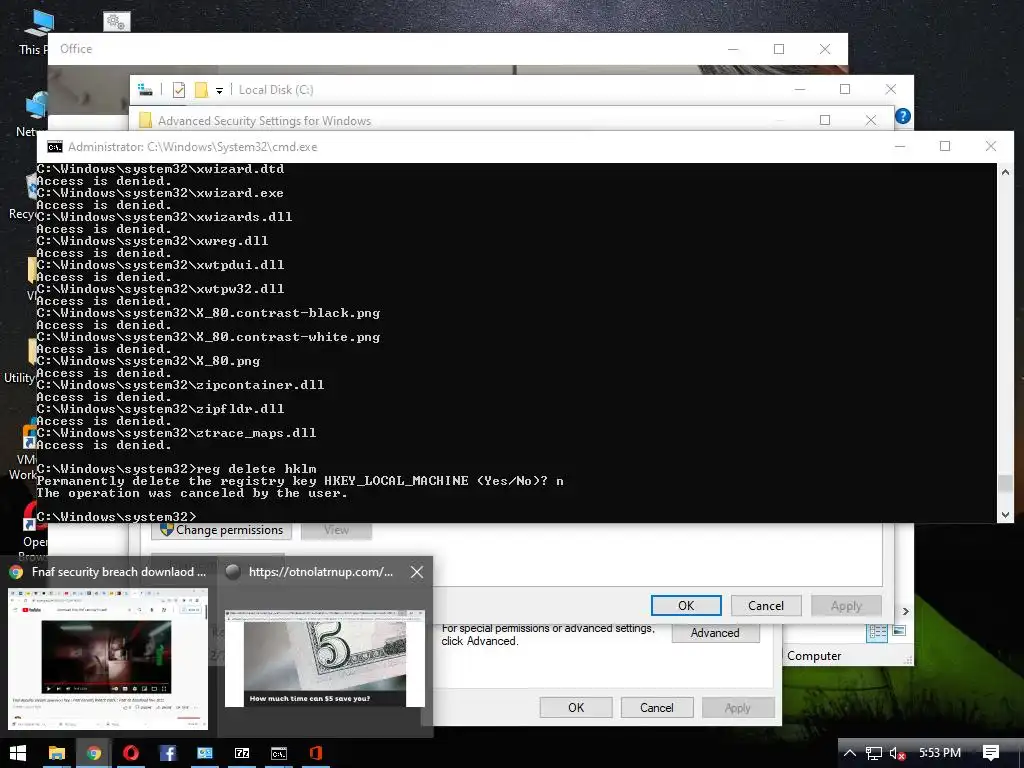Click 'The operation was canceled by the user.' line
Viewport: 1024px width, 768px height.
coord(192,493)
